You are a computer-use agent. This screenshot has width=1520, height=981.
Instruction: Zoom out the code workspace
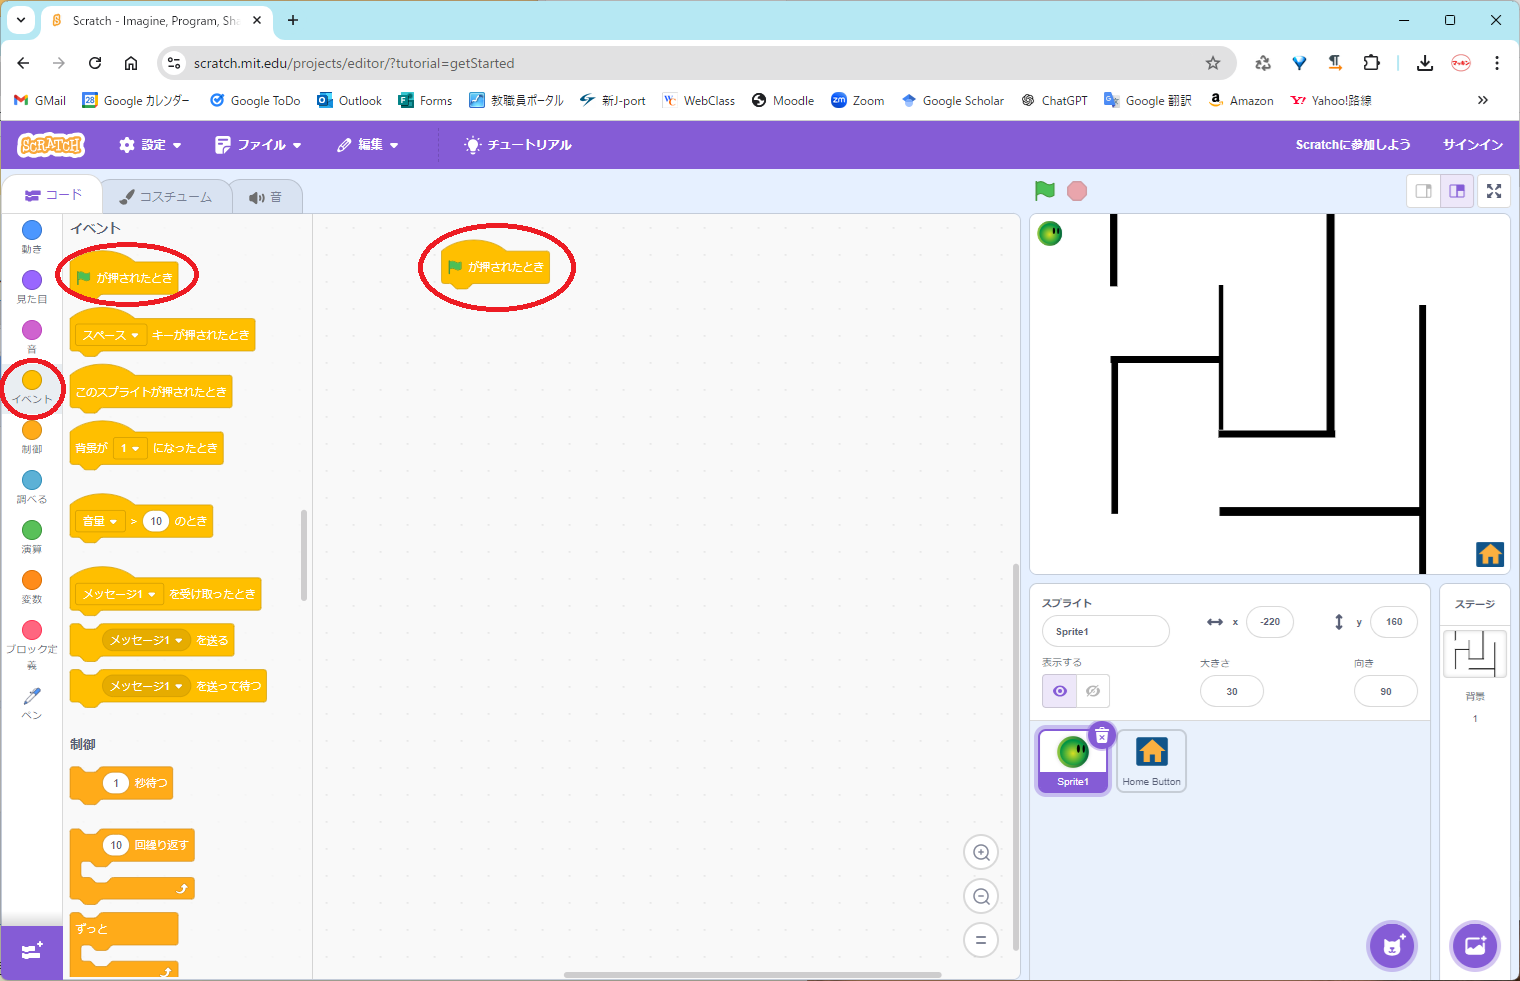[x=981, y=897]
